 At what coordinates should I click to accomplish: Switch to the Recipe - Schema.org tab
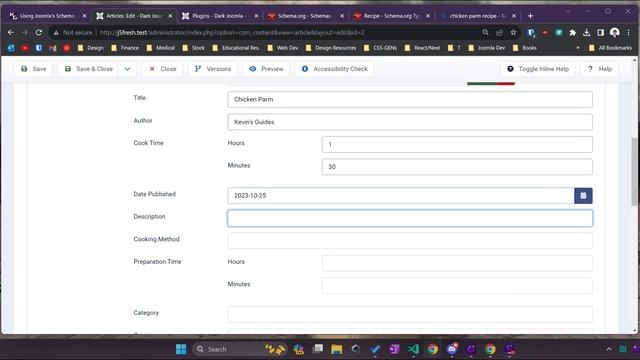click(391, 16)
